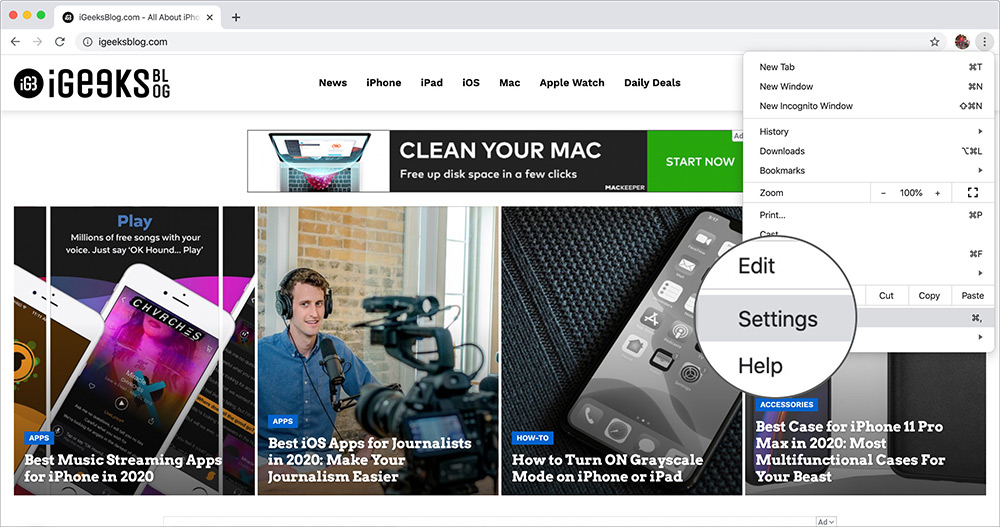This screenshot has width=1000, height=527.
Task: Click the START NOW ad button
Action: [x=700, y=161]
